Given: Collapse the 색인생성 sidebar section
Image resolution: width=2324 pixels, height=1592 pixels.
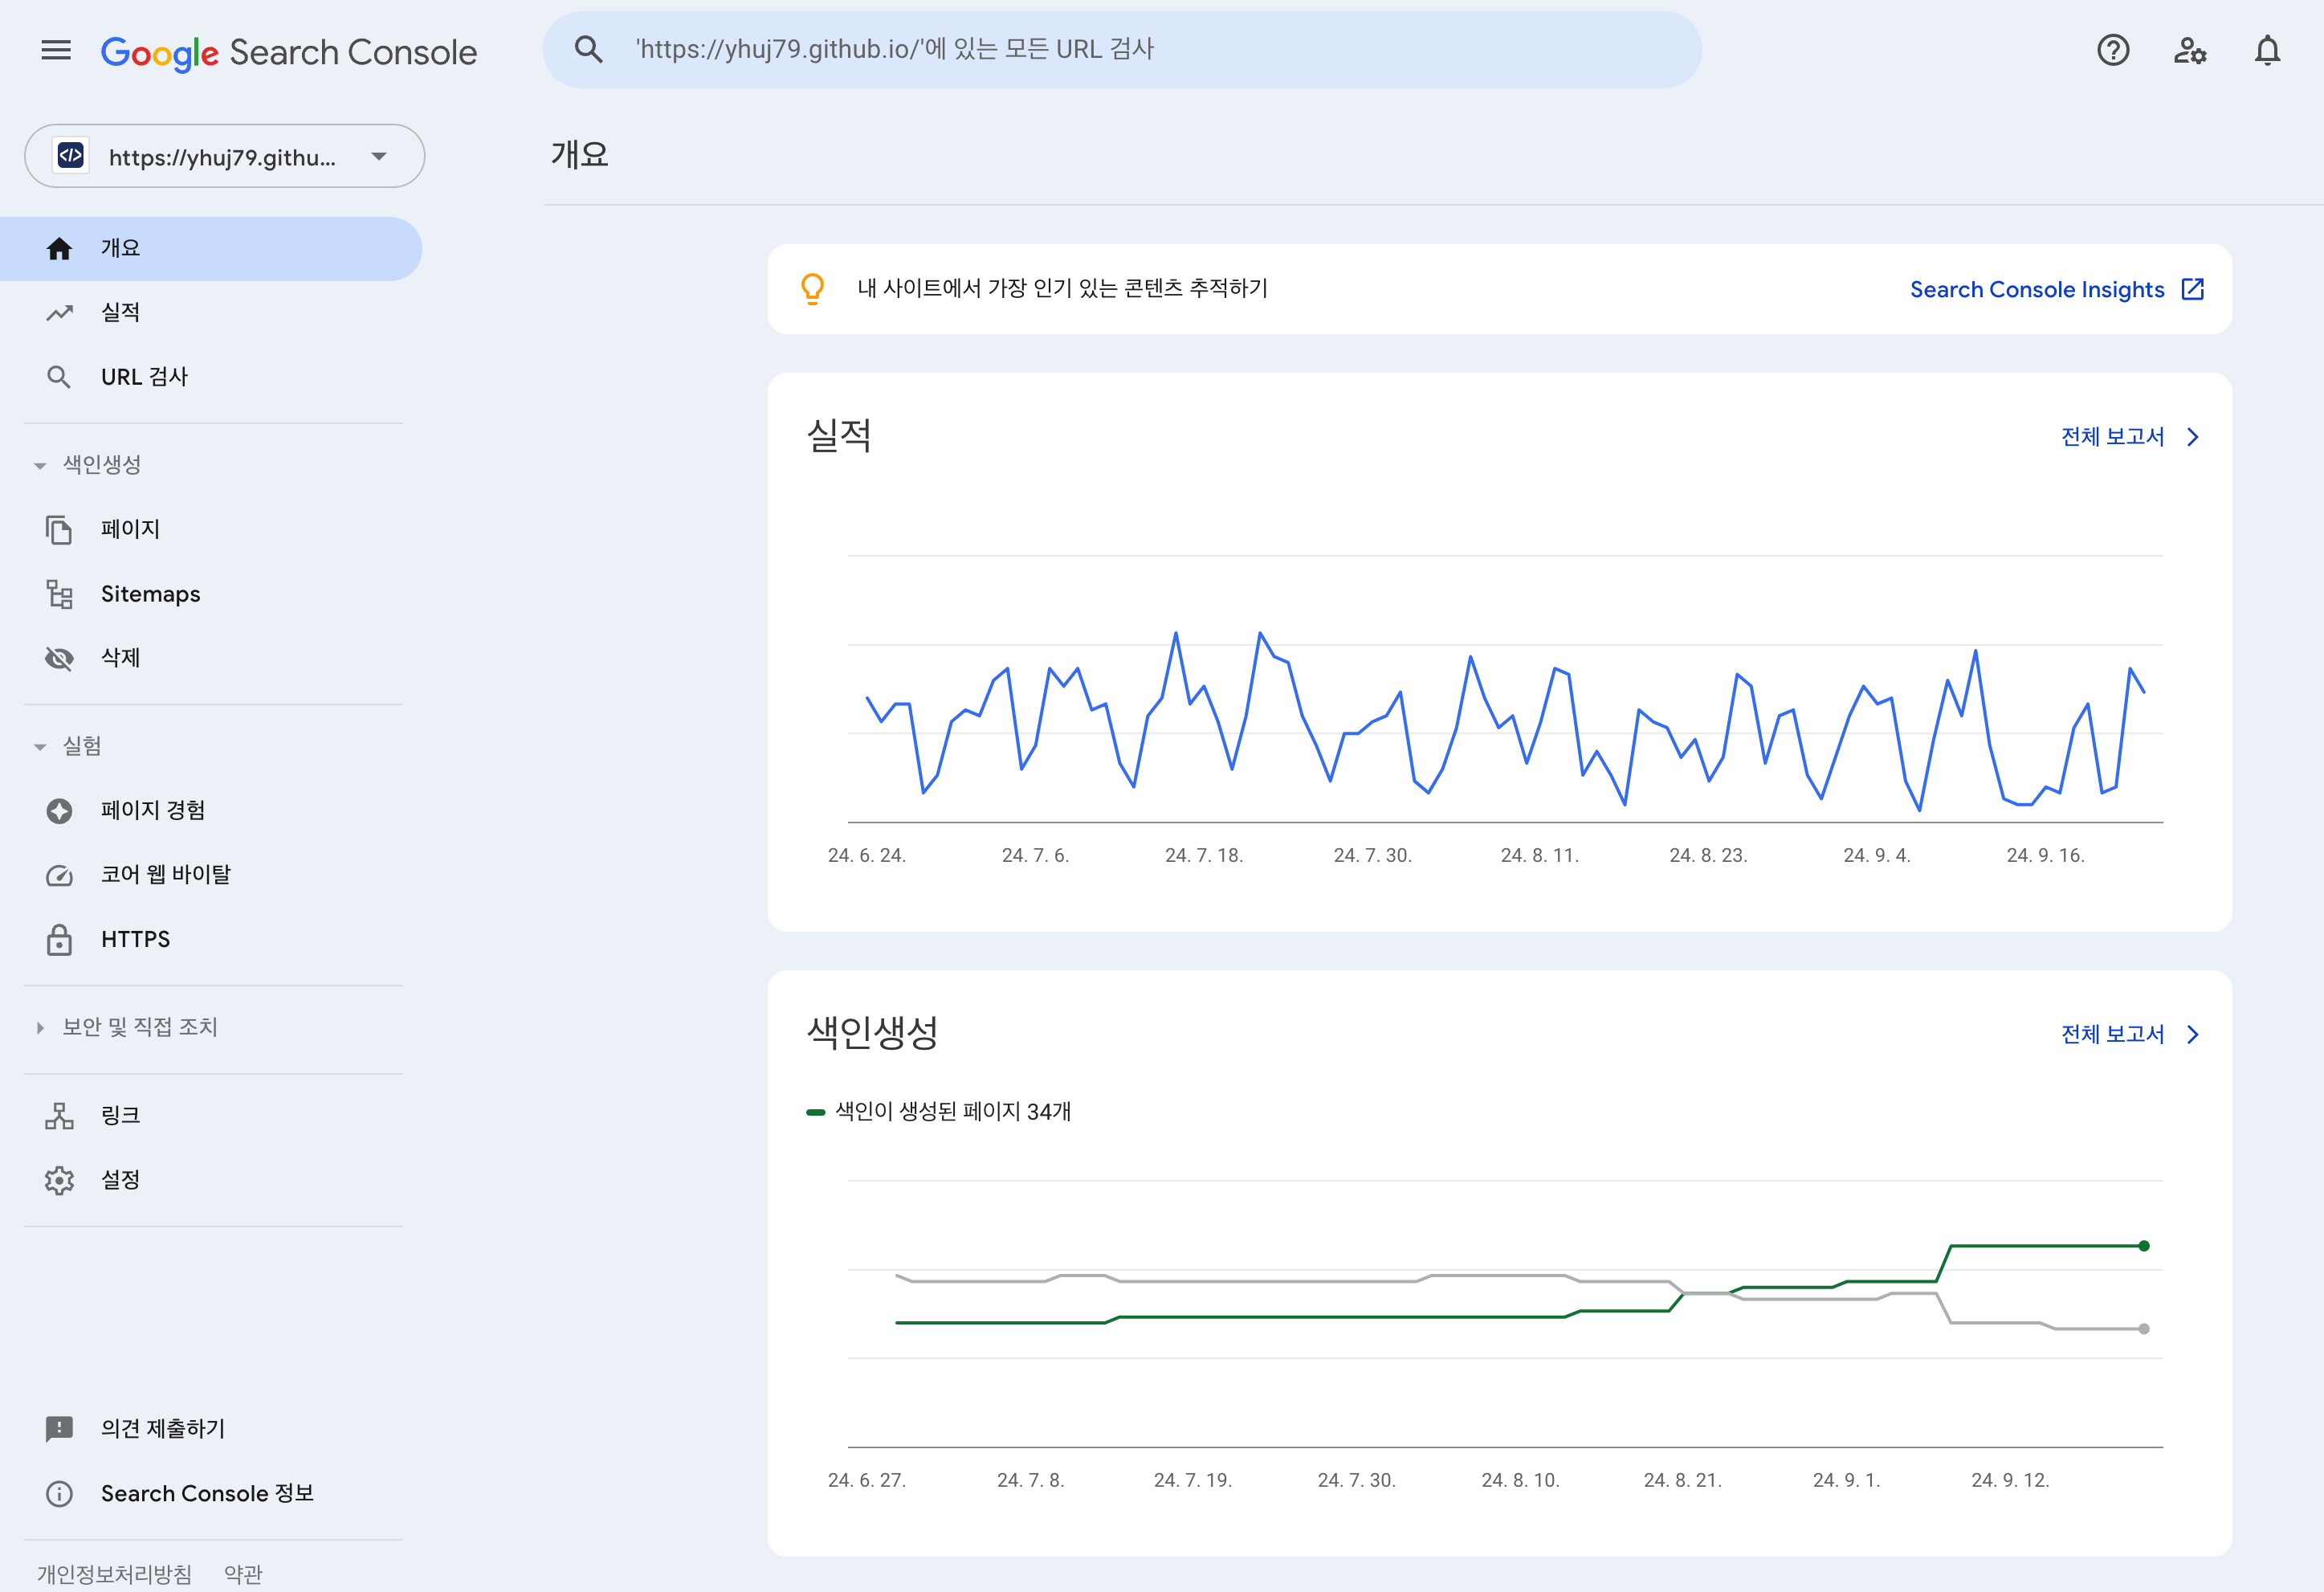Looking at the screenshot, I should click(40, 465).
